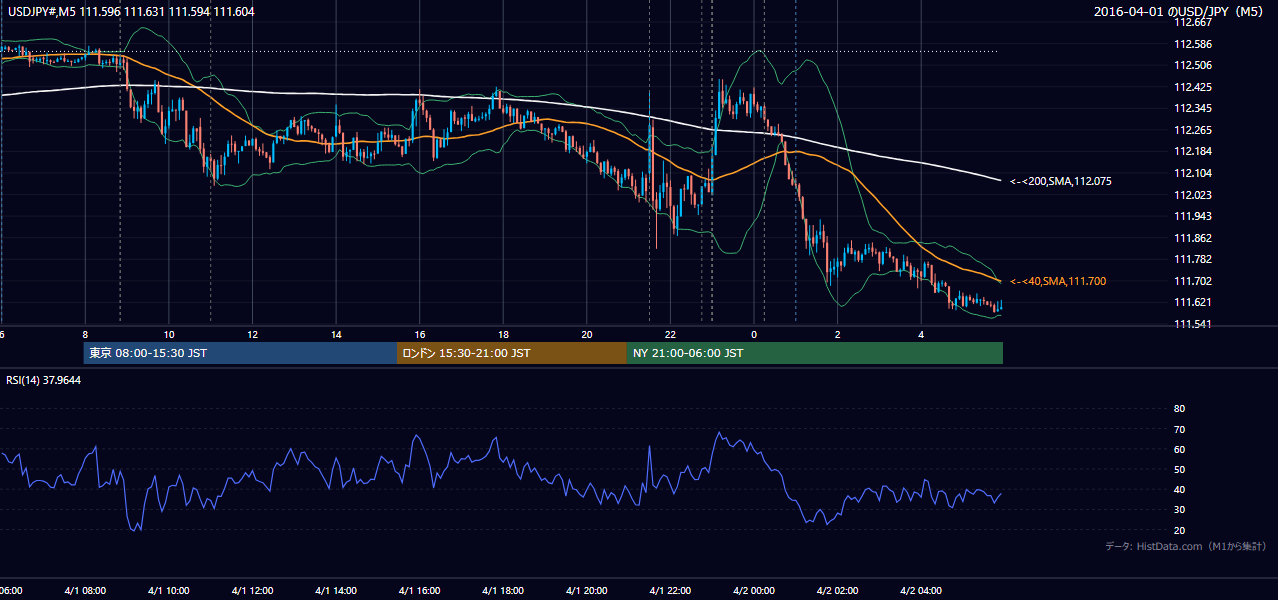
Task: Click the 111.862 price axis value
Action: pos(1192,238)
